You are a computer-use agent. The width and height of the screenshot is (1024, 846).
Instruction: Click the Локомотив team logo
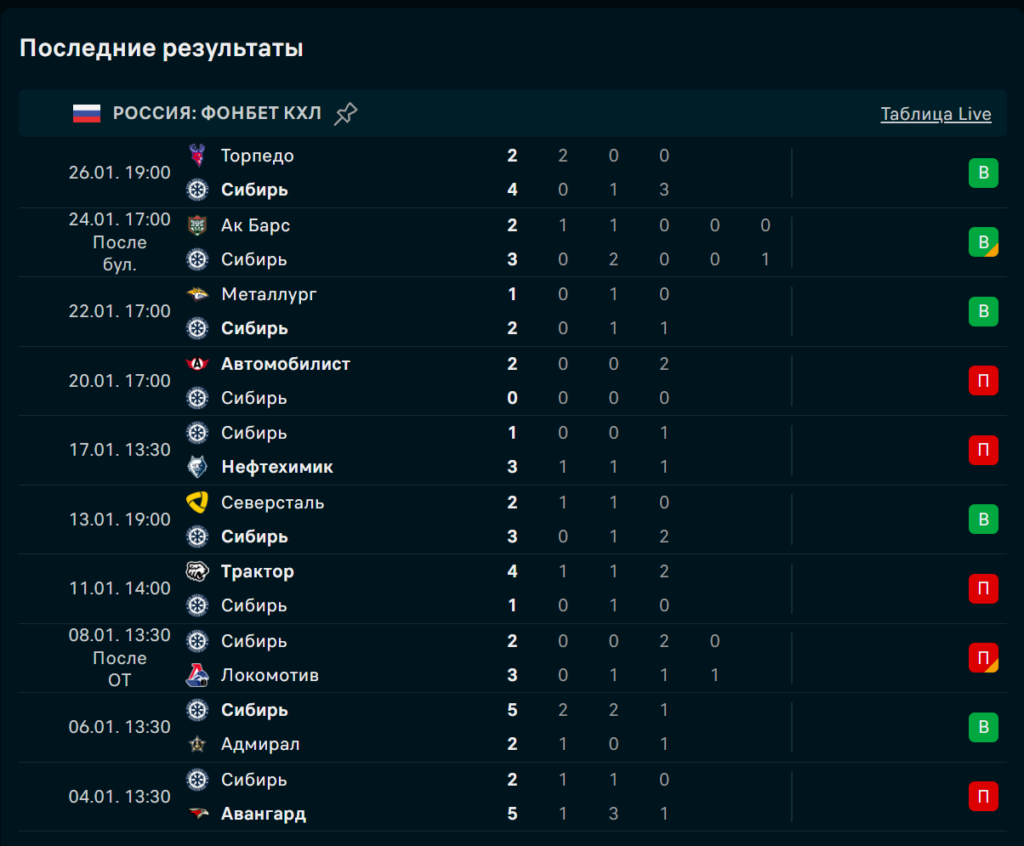197,675
